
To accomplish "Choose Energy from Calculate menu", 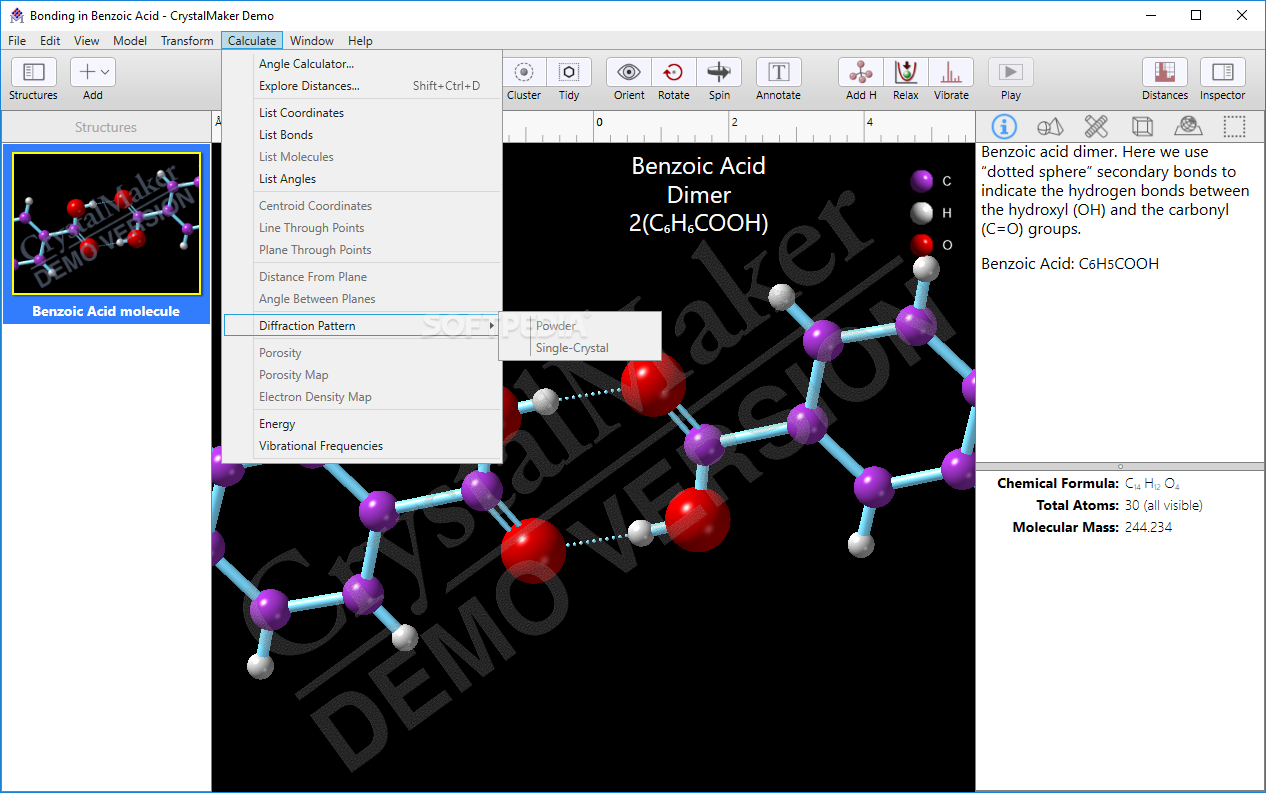I will point(362,424).
